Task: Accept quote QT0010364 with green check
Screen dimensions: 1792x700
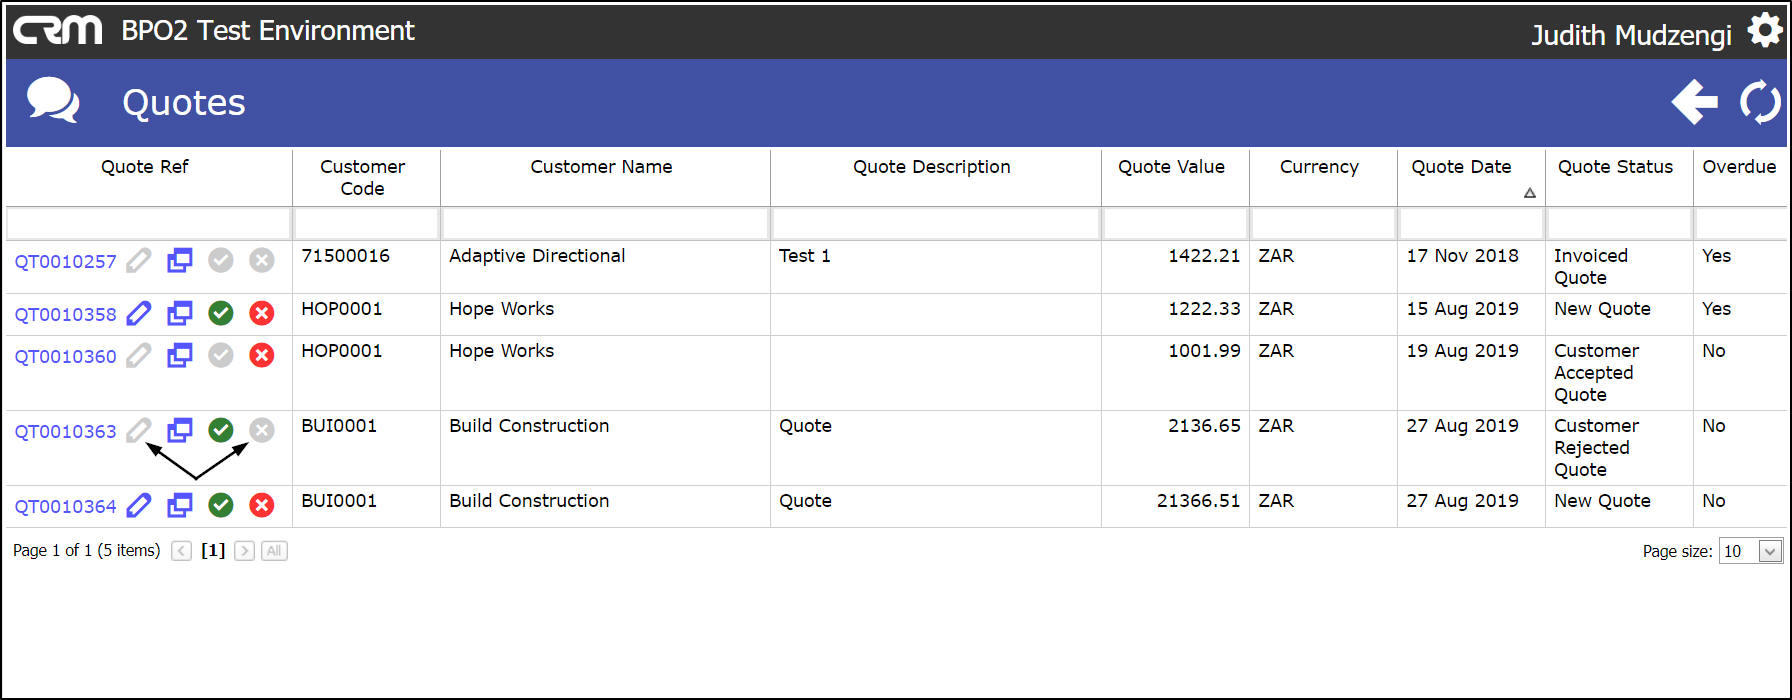Action: [221, 506]
